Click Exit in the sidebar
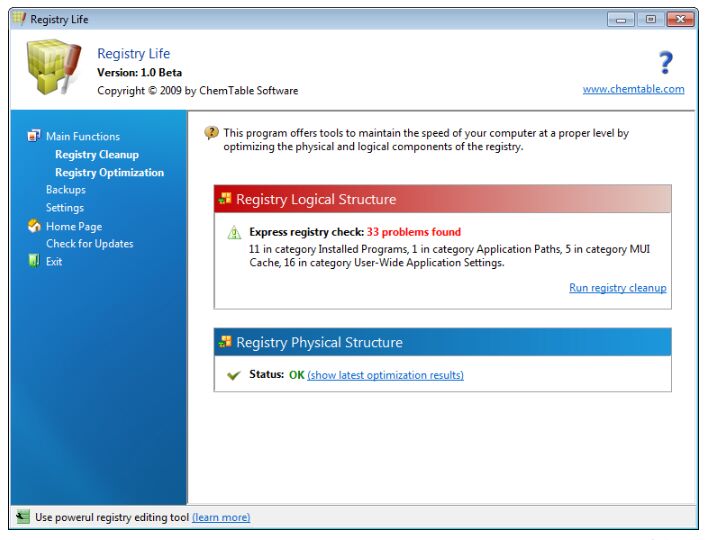 (x=54, y=261)
